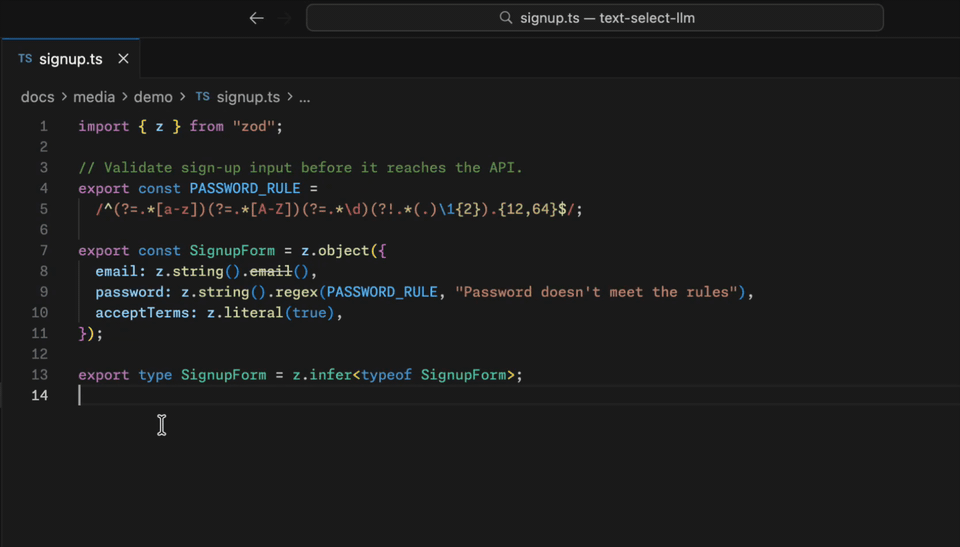The width and height of the screenshot is (960, 547).
Task: Click the magnifier icon in the search bar
Action: click(506, 18)
